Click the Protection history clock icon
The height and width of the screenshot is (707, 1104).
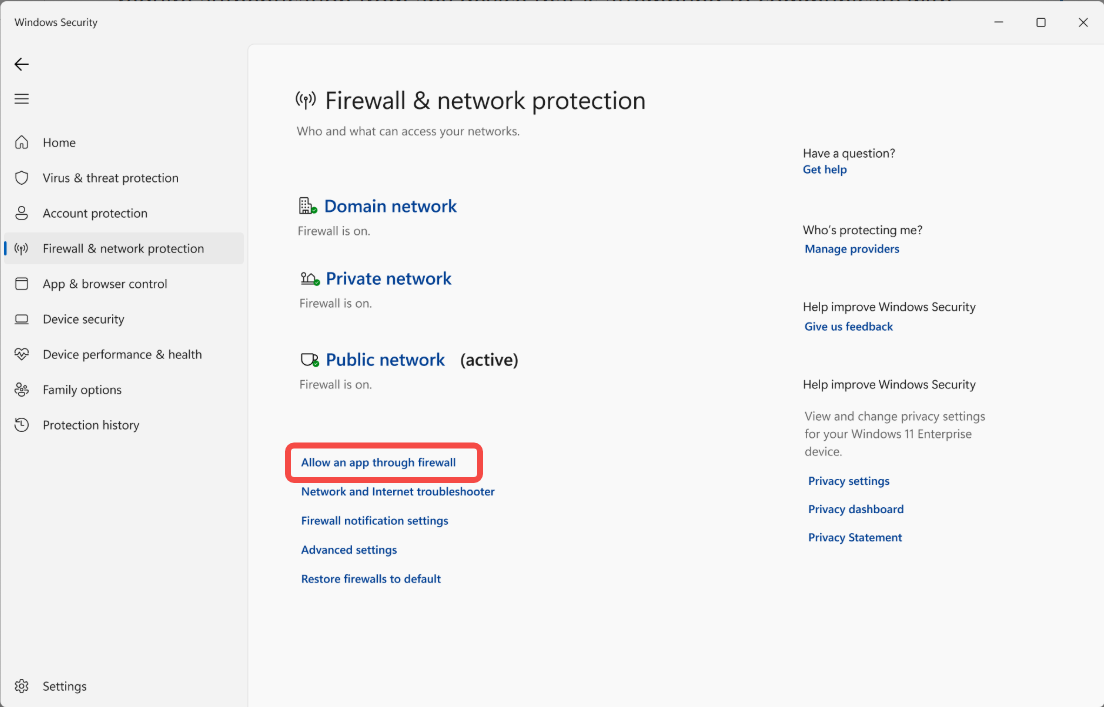coord(22,425)
